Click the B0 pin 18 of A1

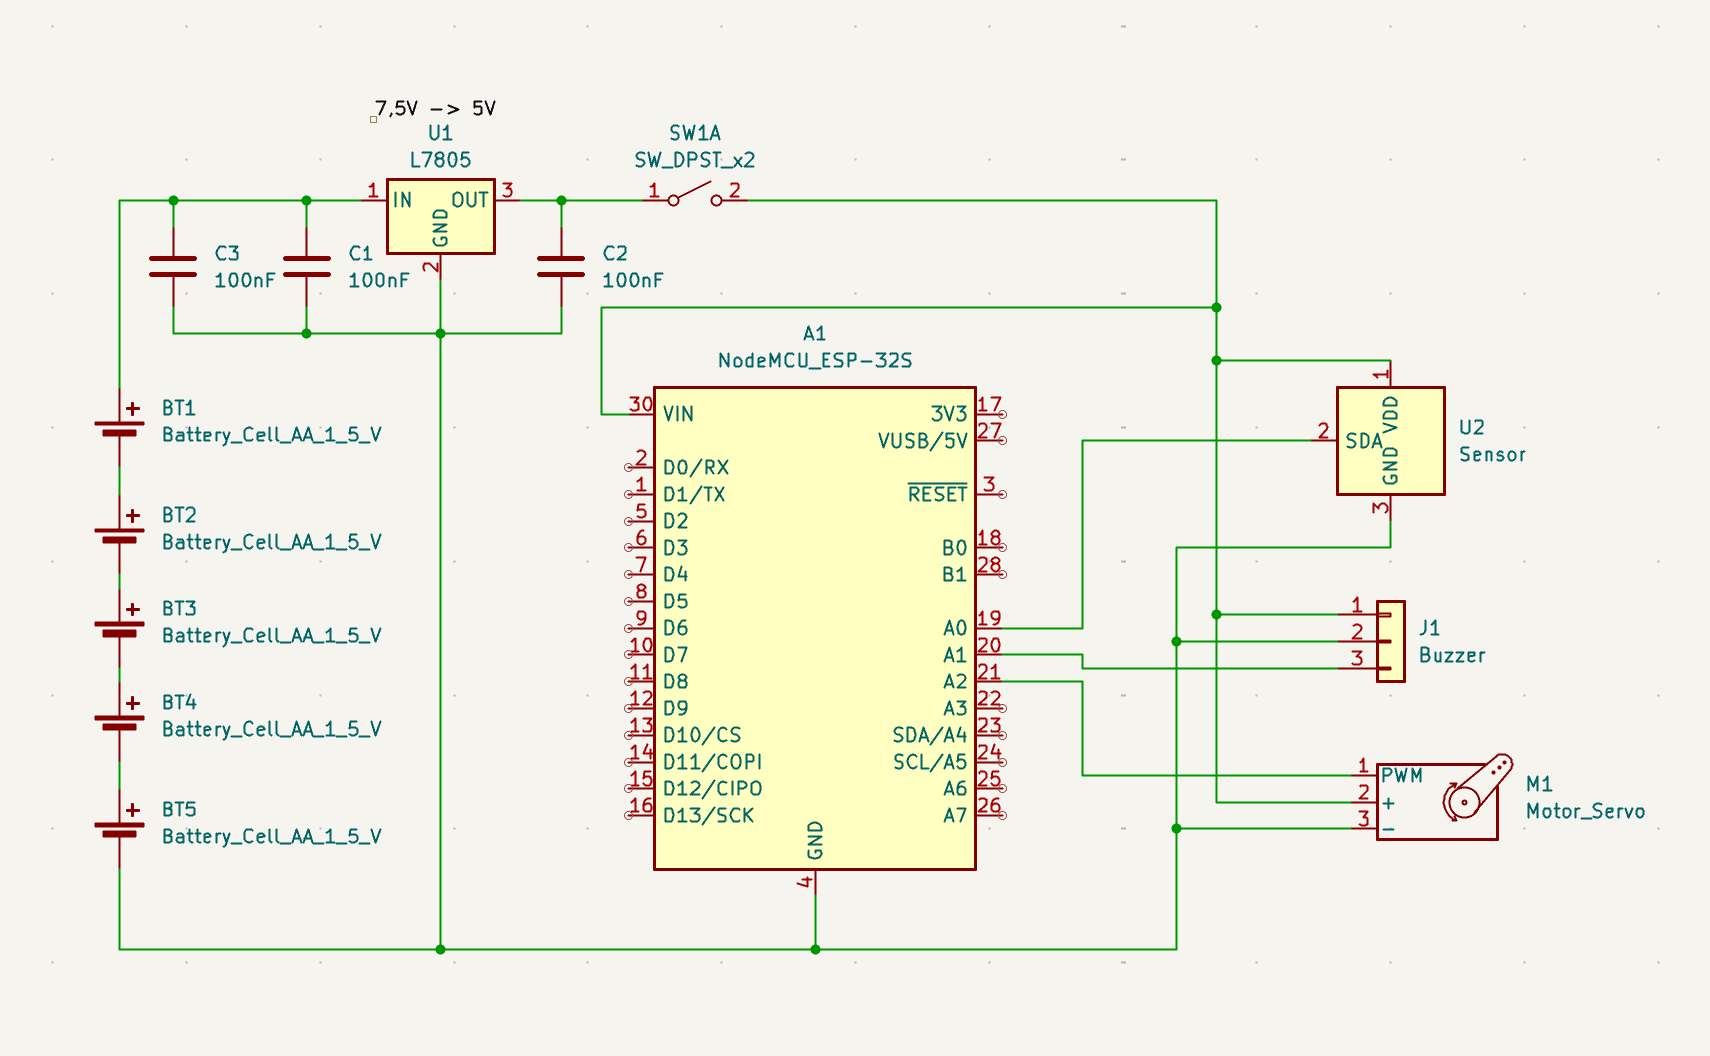pyautogui.click(x=991, y=547)
